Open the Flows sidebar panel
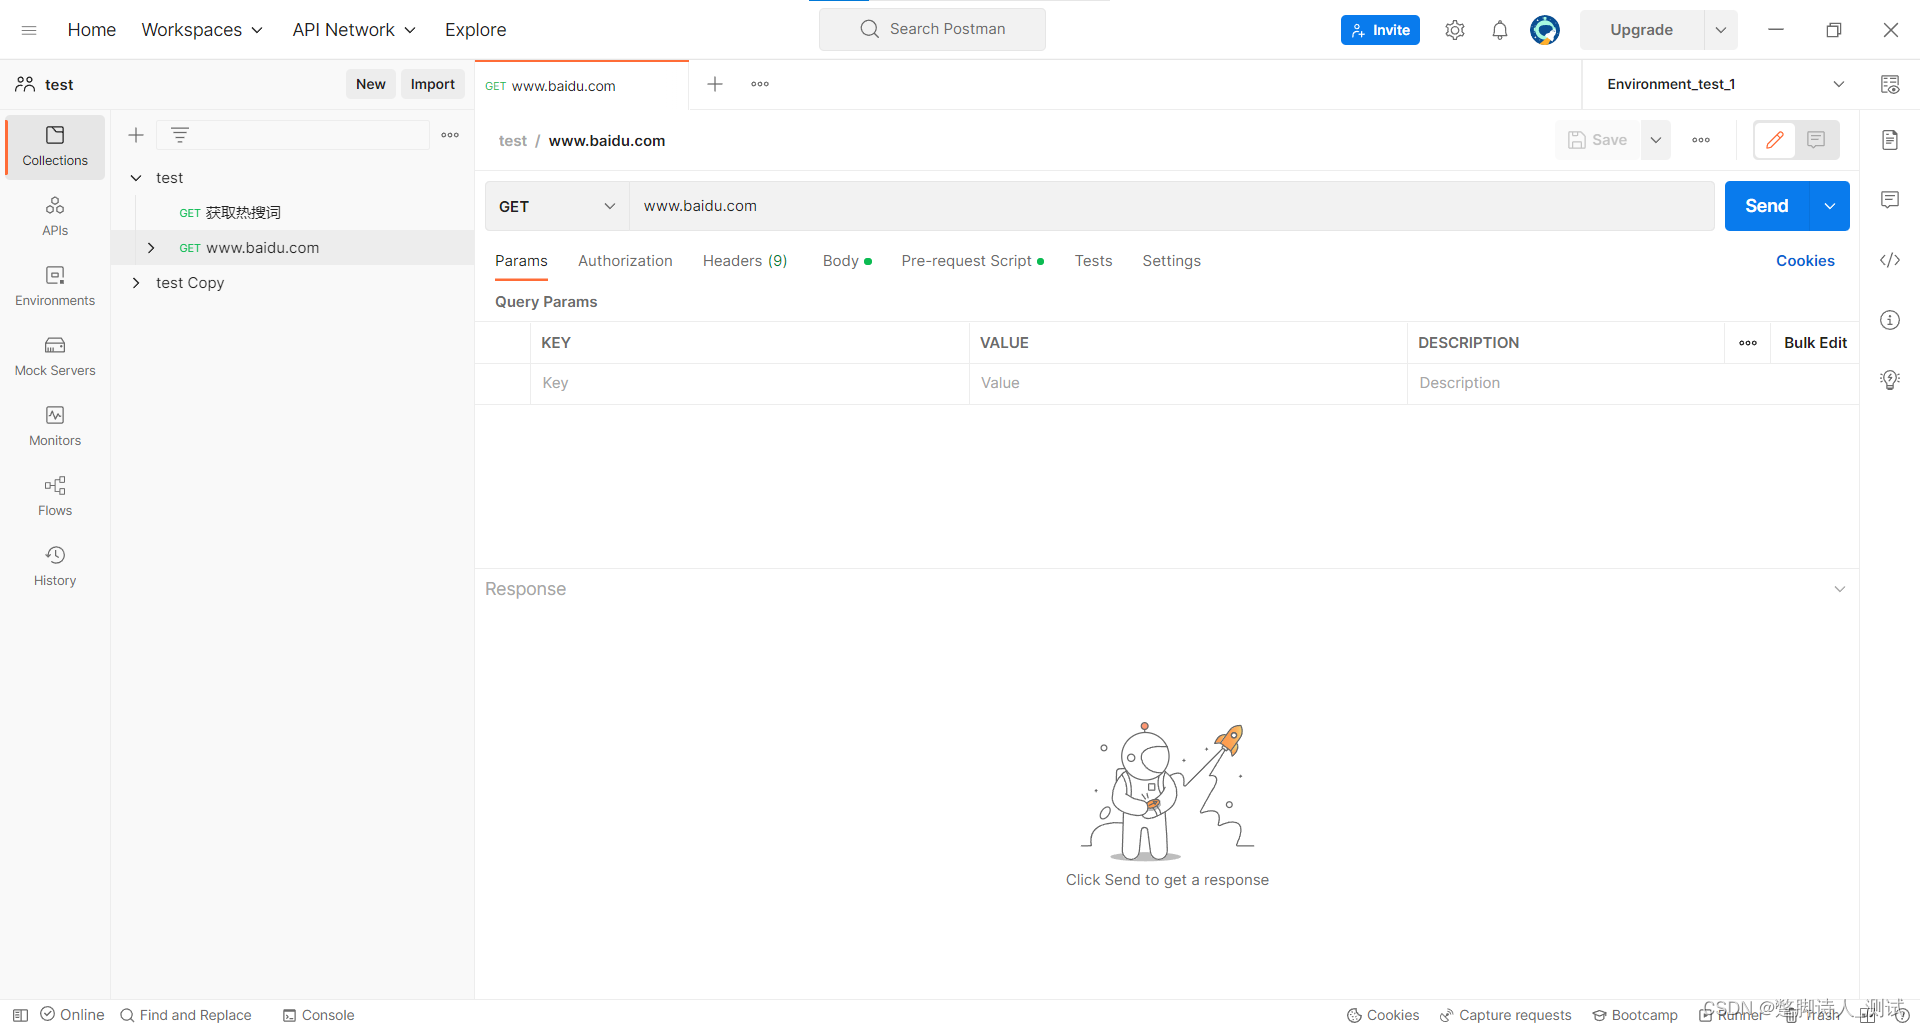1920x1028 pixels. coord(55,496)
